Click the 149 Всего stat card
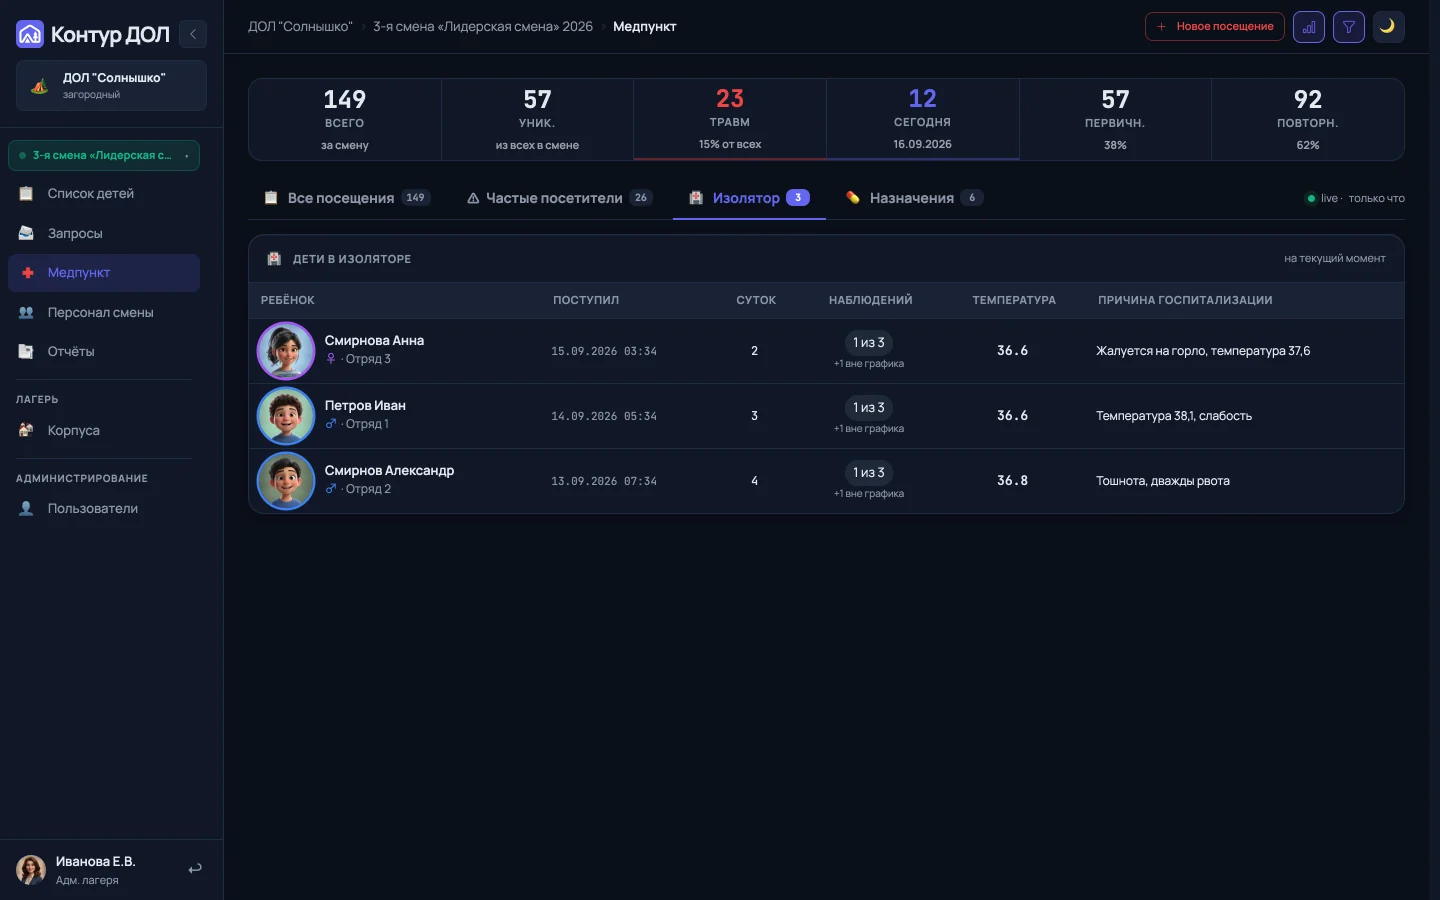The height and width of the screenshot is (900, 1440). (345, 119)
